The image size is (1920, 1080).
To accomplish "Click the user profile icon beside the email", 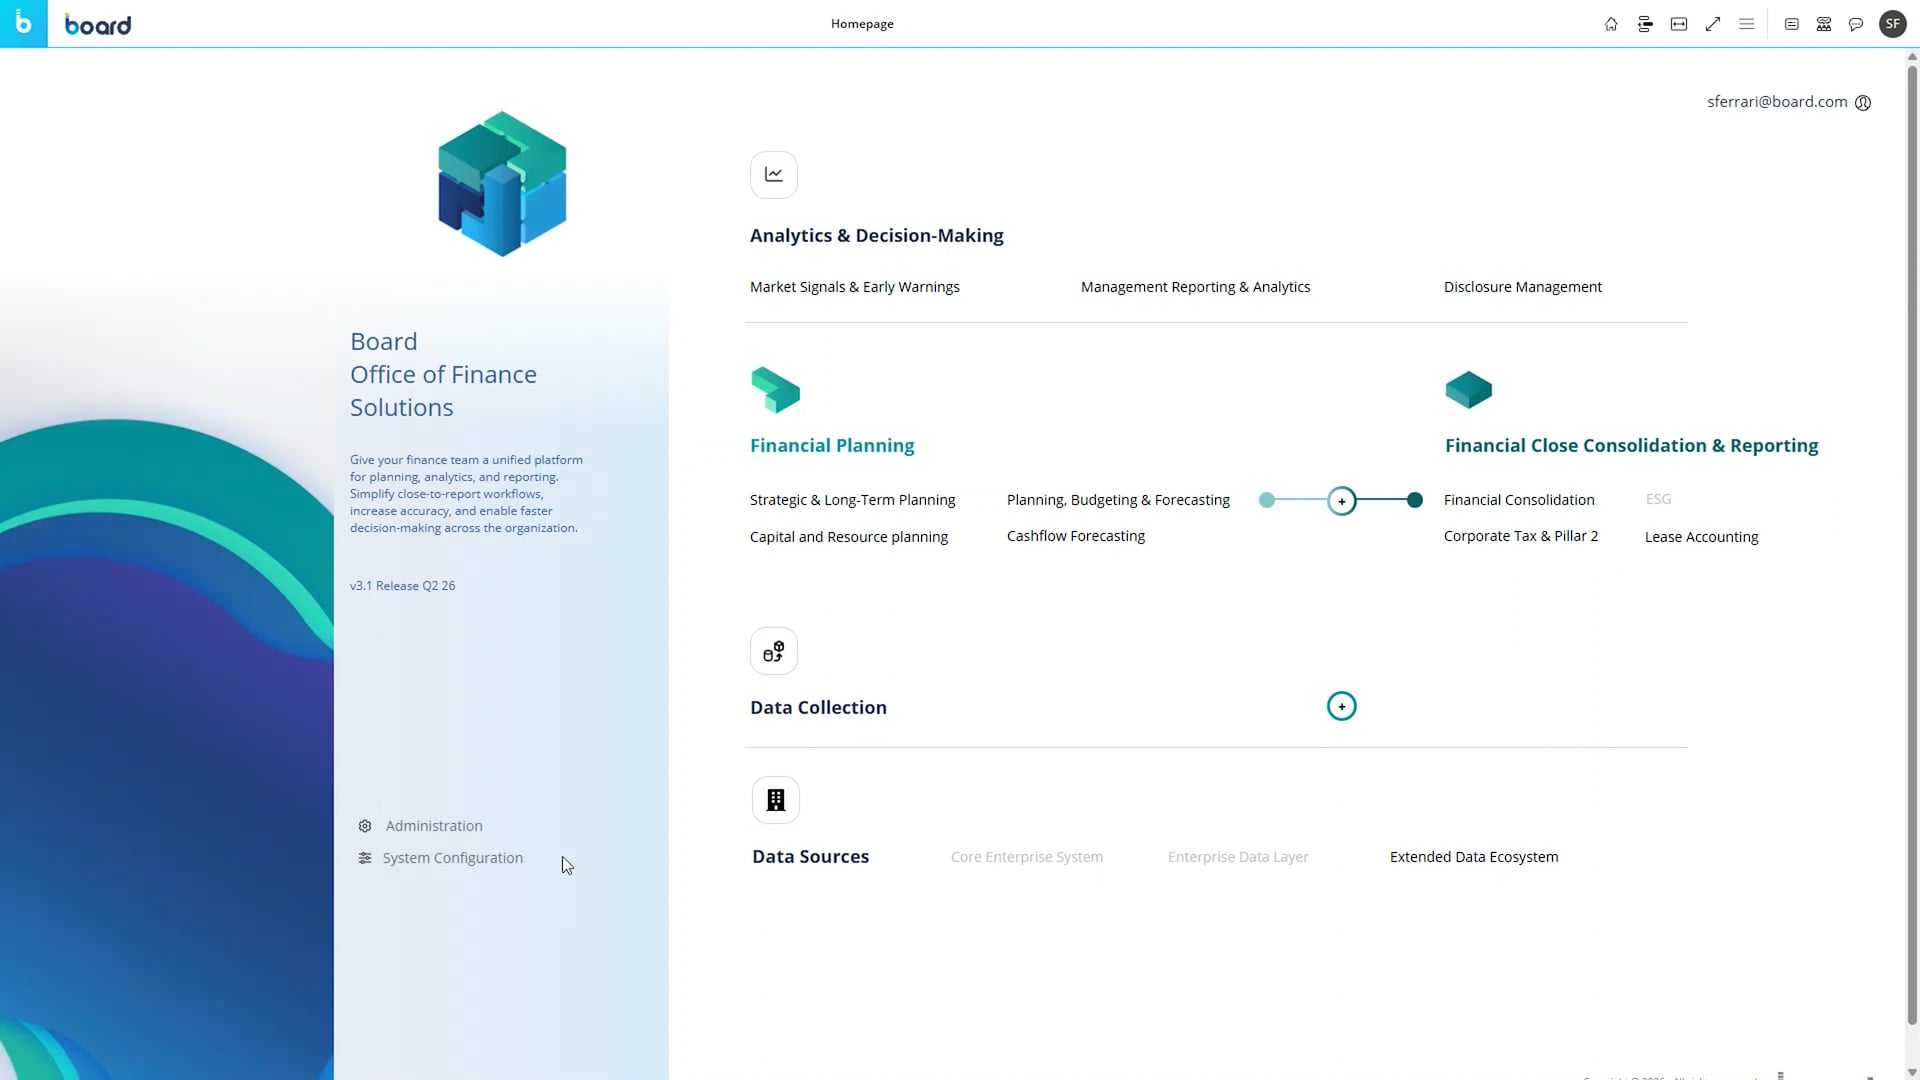I will click(1863, 103).
